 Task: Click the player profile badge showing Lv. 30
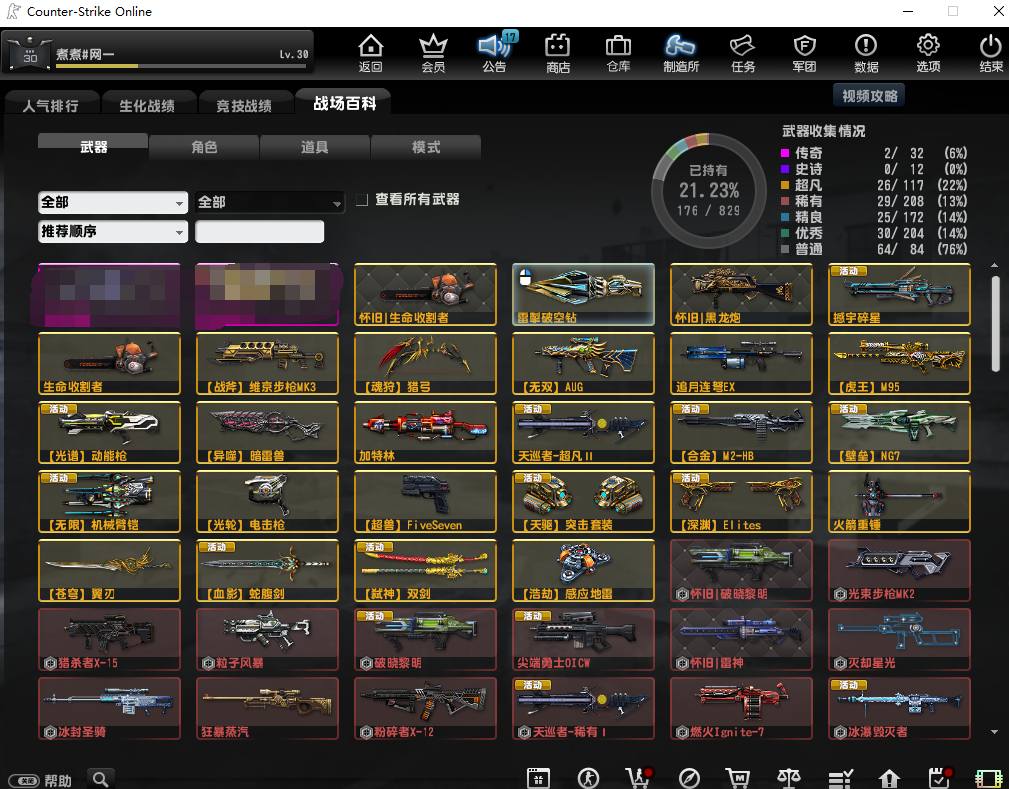[156, 53]
